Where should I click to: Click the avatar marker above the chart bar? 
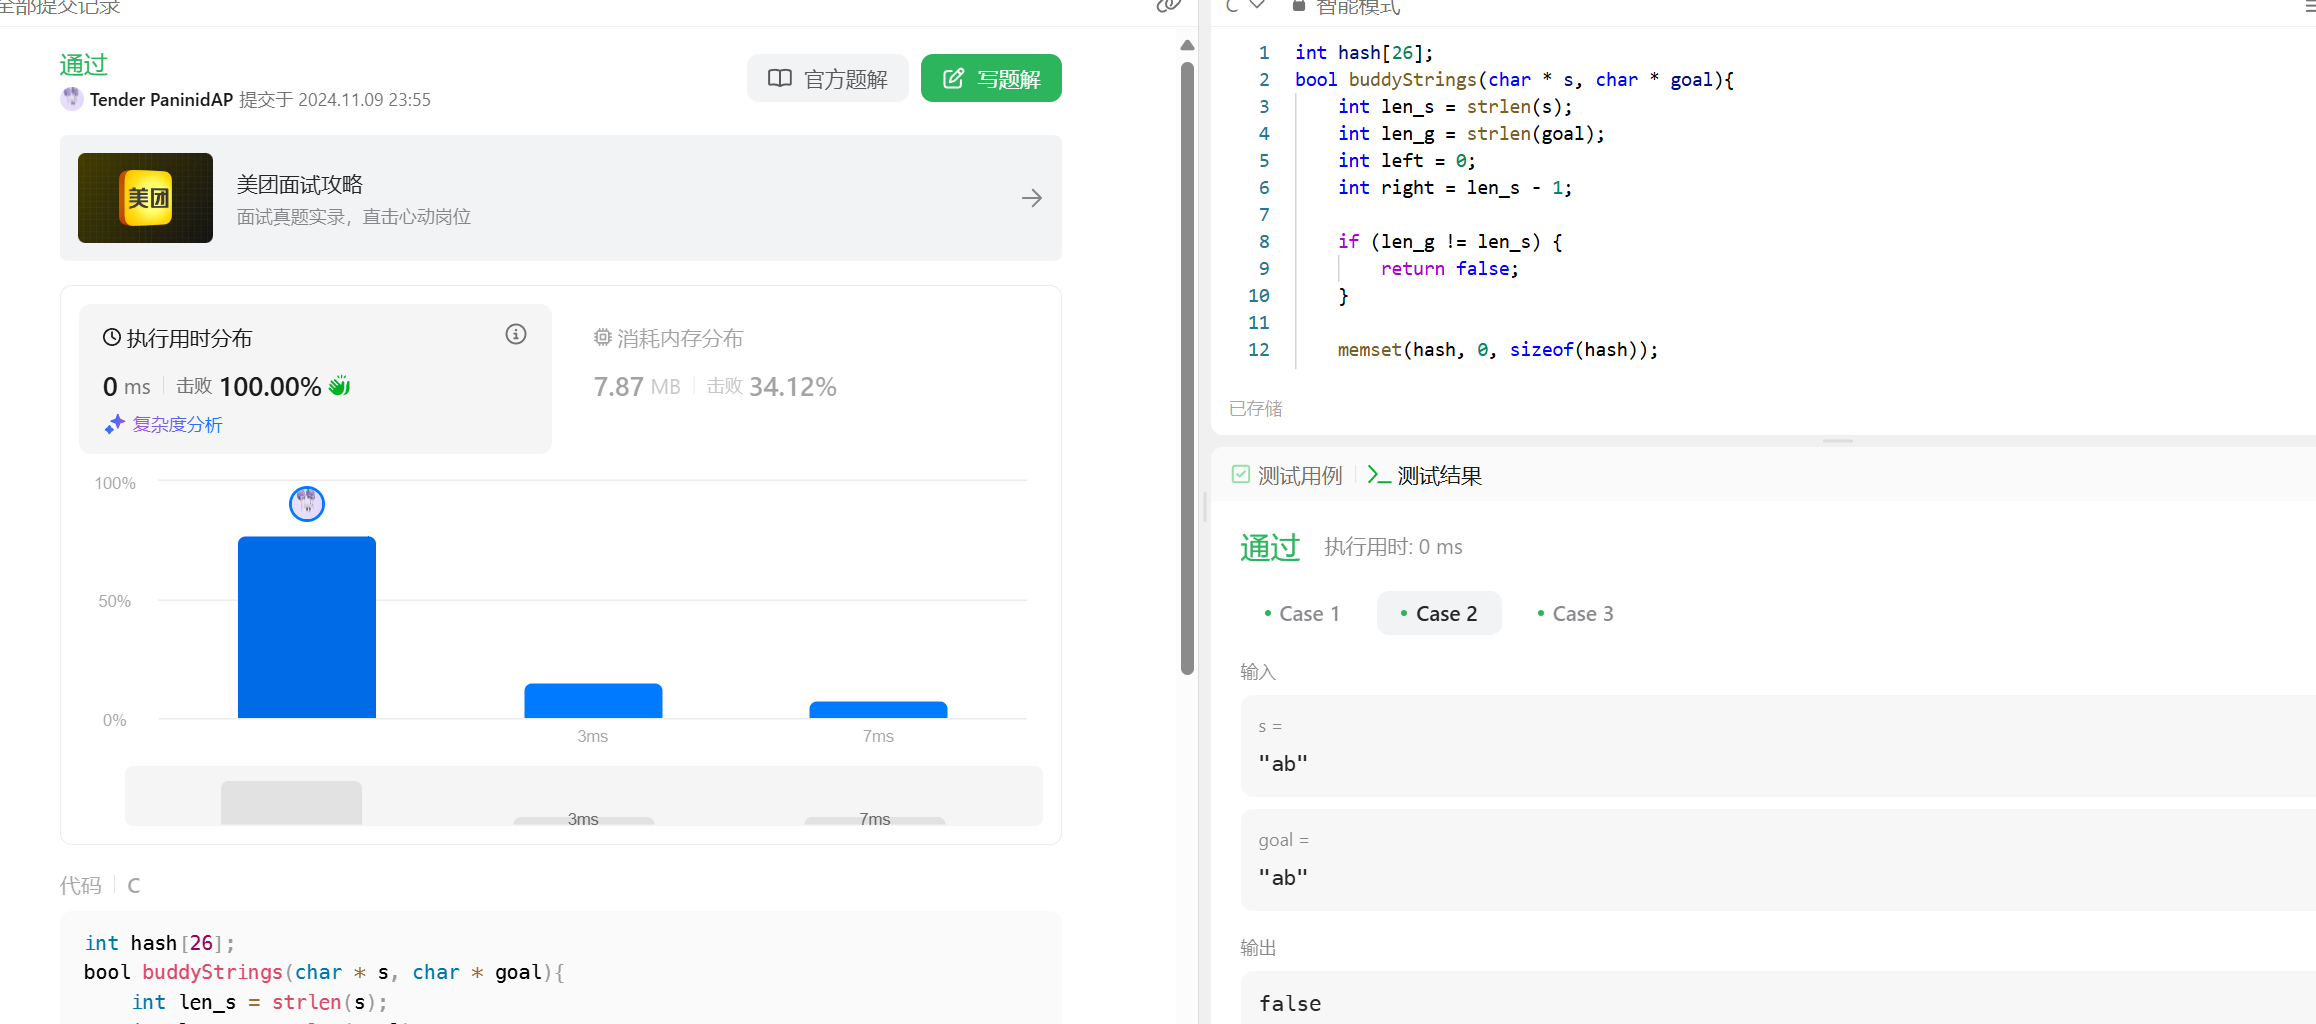[x=307, y=504]
